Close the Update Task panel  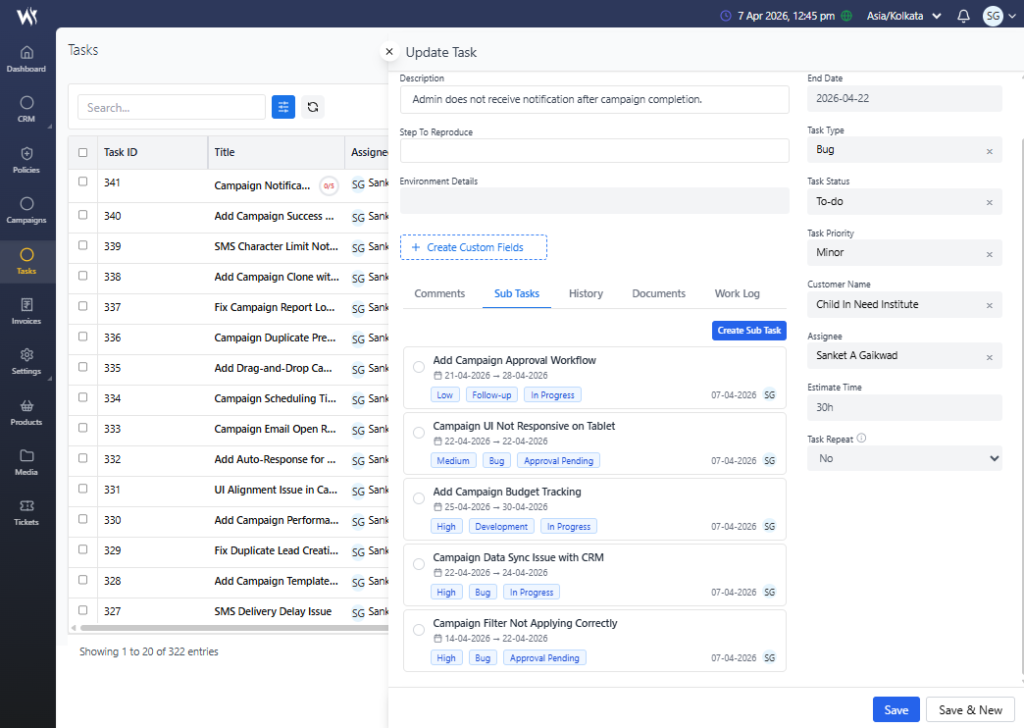pyautogui.click(x=389, y=52)
